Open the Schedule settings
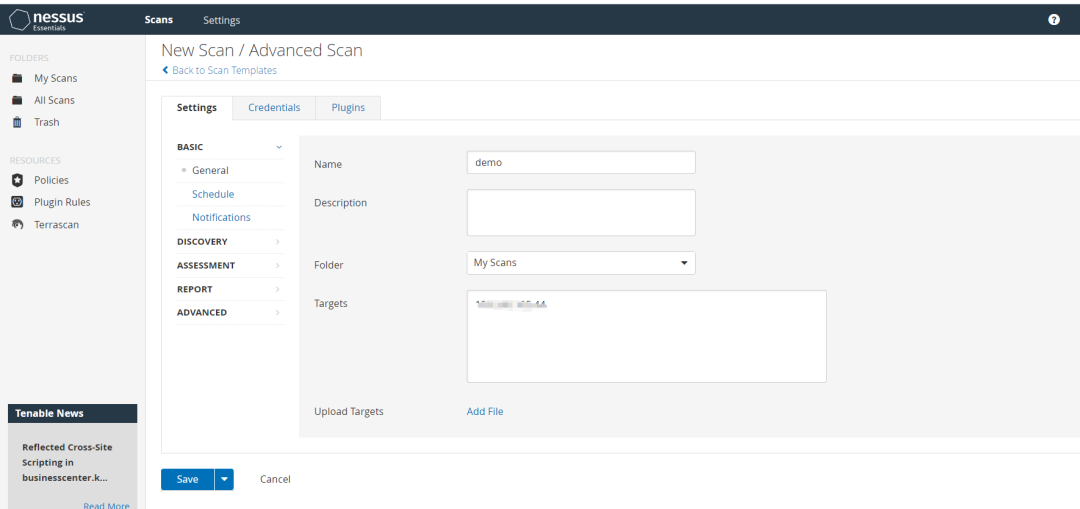The width and height of the screenshot is (1080, 509). click(x=213, y=194)
